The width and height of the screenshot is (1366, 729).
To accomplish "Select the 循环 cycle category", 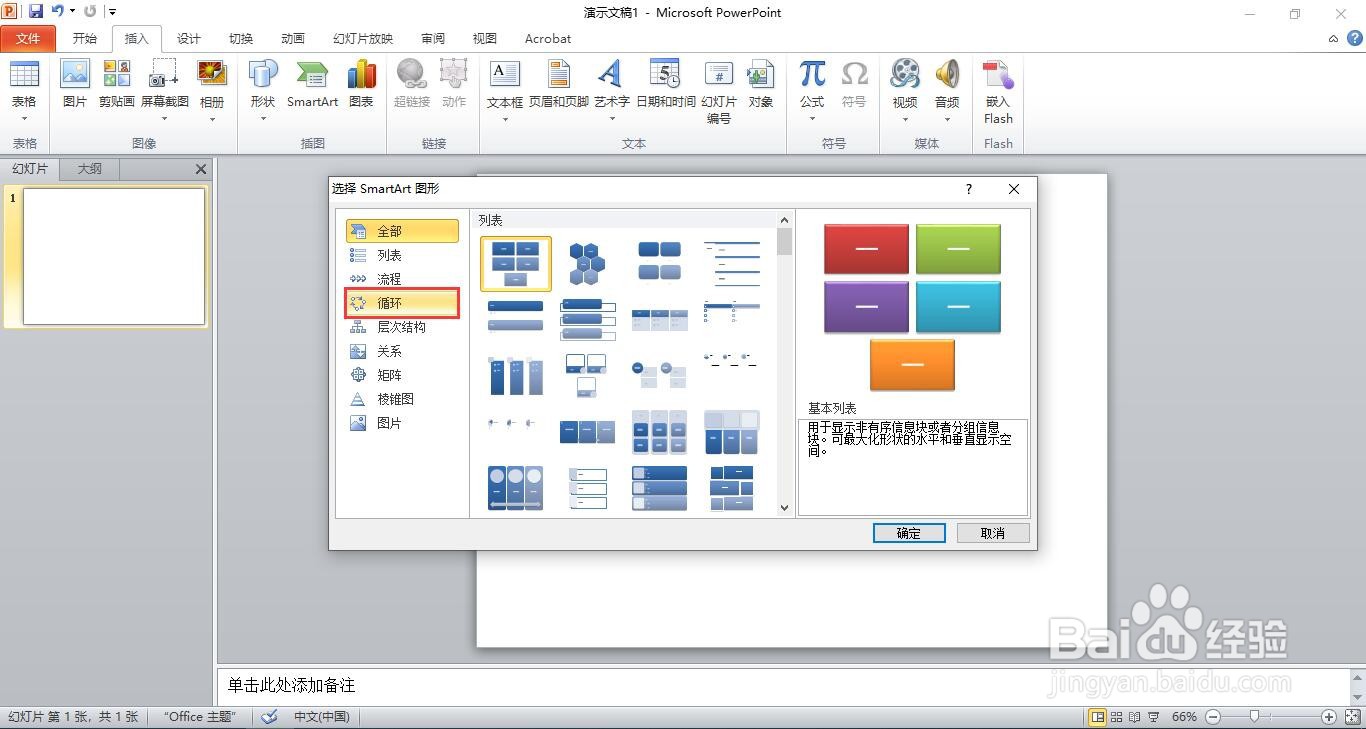I will click(402, 303).
